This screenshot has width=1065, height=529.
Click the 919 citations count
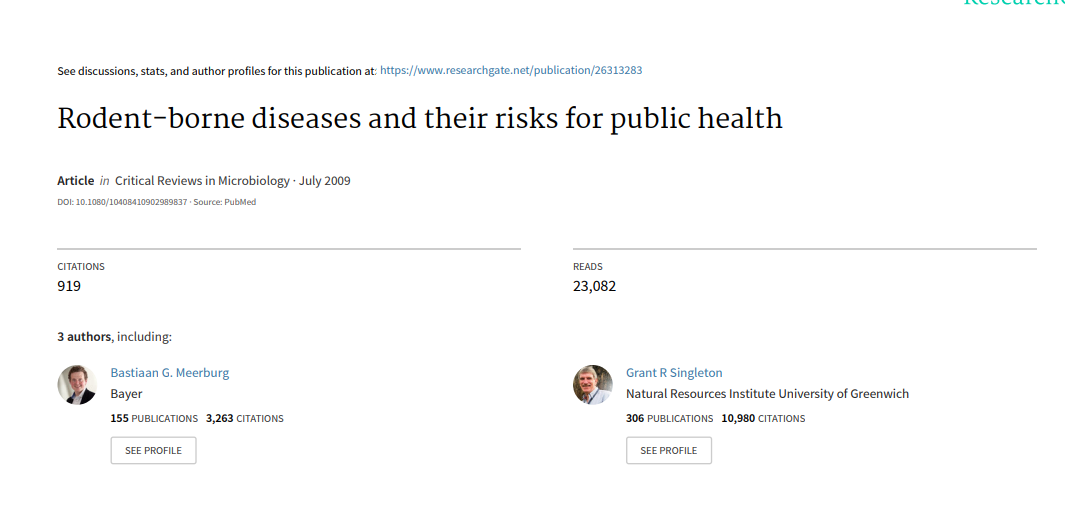coord(69,286)
